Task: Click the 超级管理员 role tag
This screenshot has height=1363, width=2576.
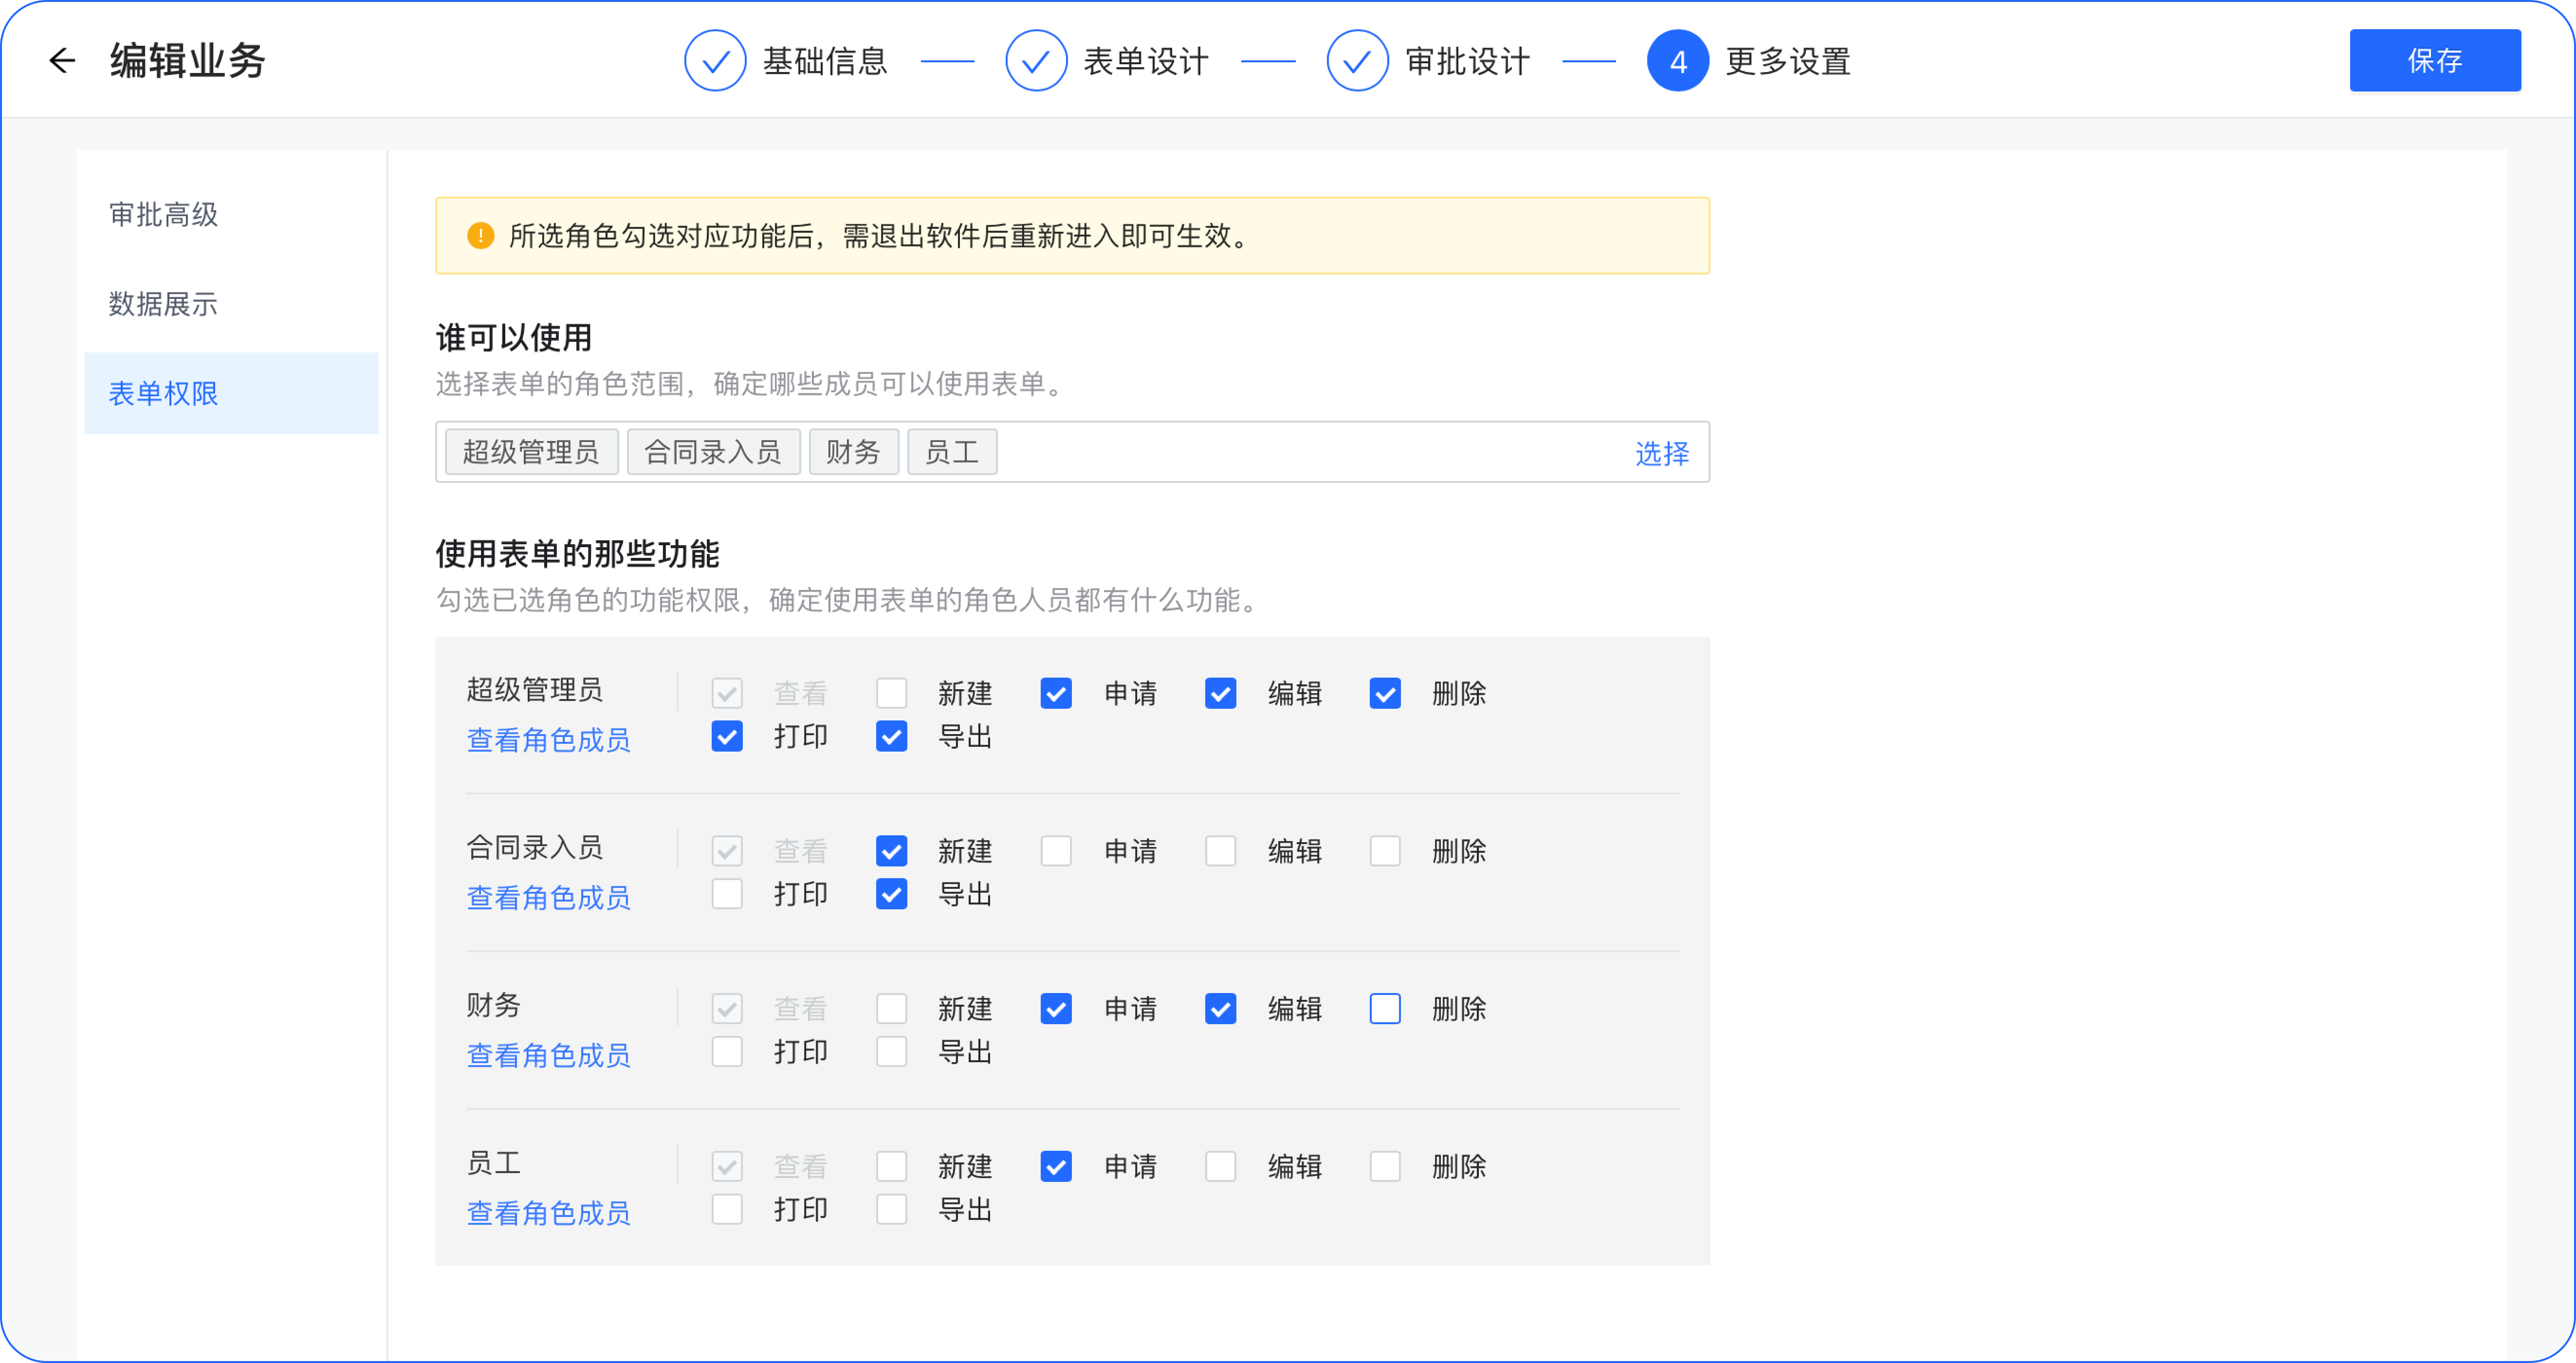Action: [531, 452]
